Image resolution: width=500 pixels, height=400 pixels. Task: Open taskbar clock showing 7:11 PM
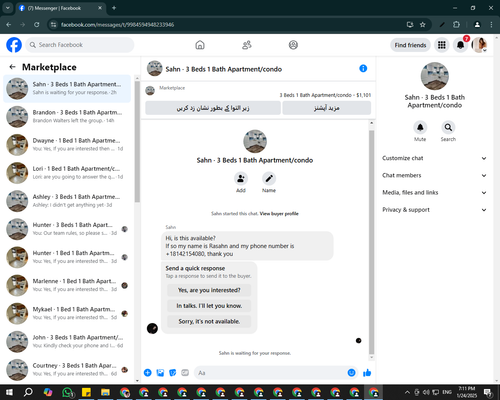pyautogui.click(x=467, y=392)
